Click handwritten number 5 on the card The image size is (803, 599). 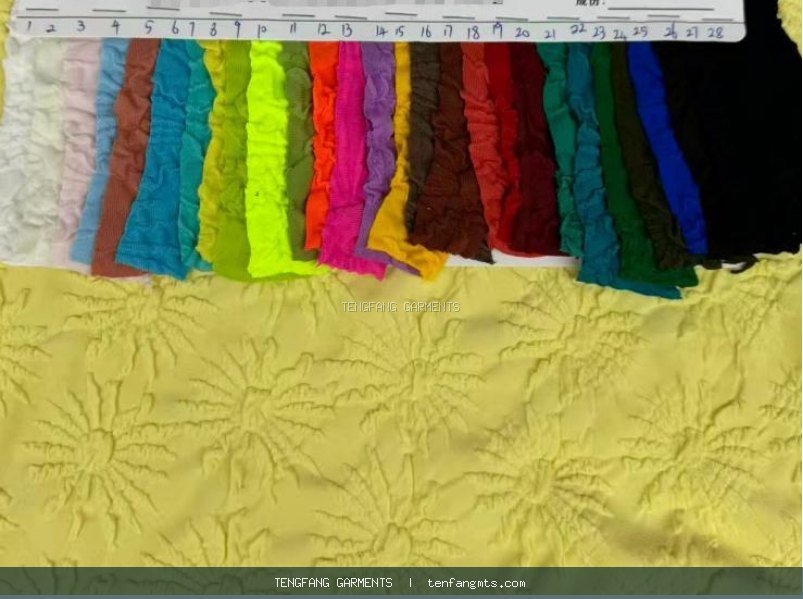click(149, 27)
